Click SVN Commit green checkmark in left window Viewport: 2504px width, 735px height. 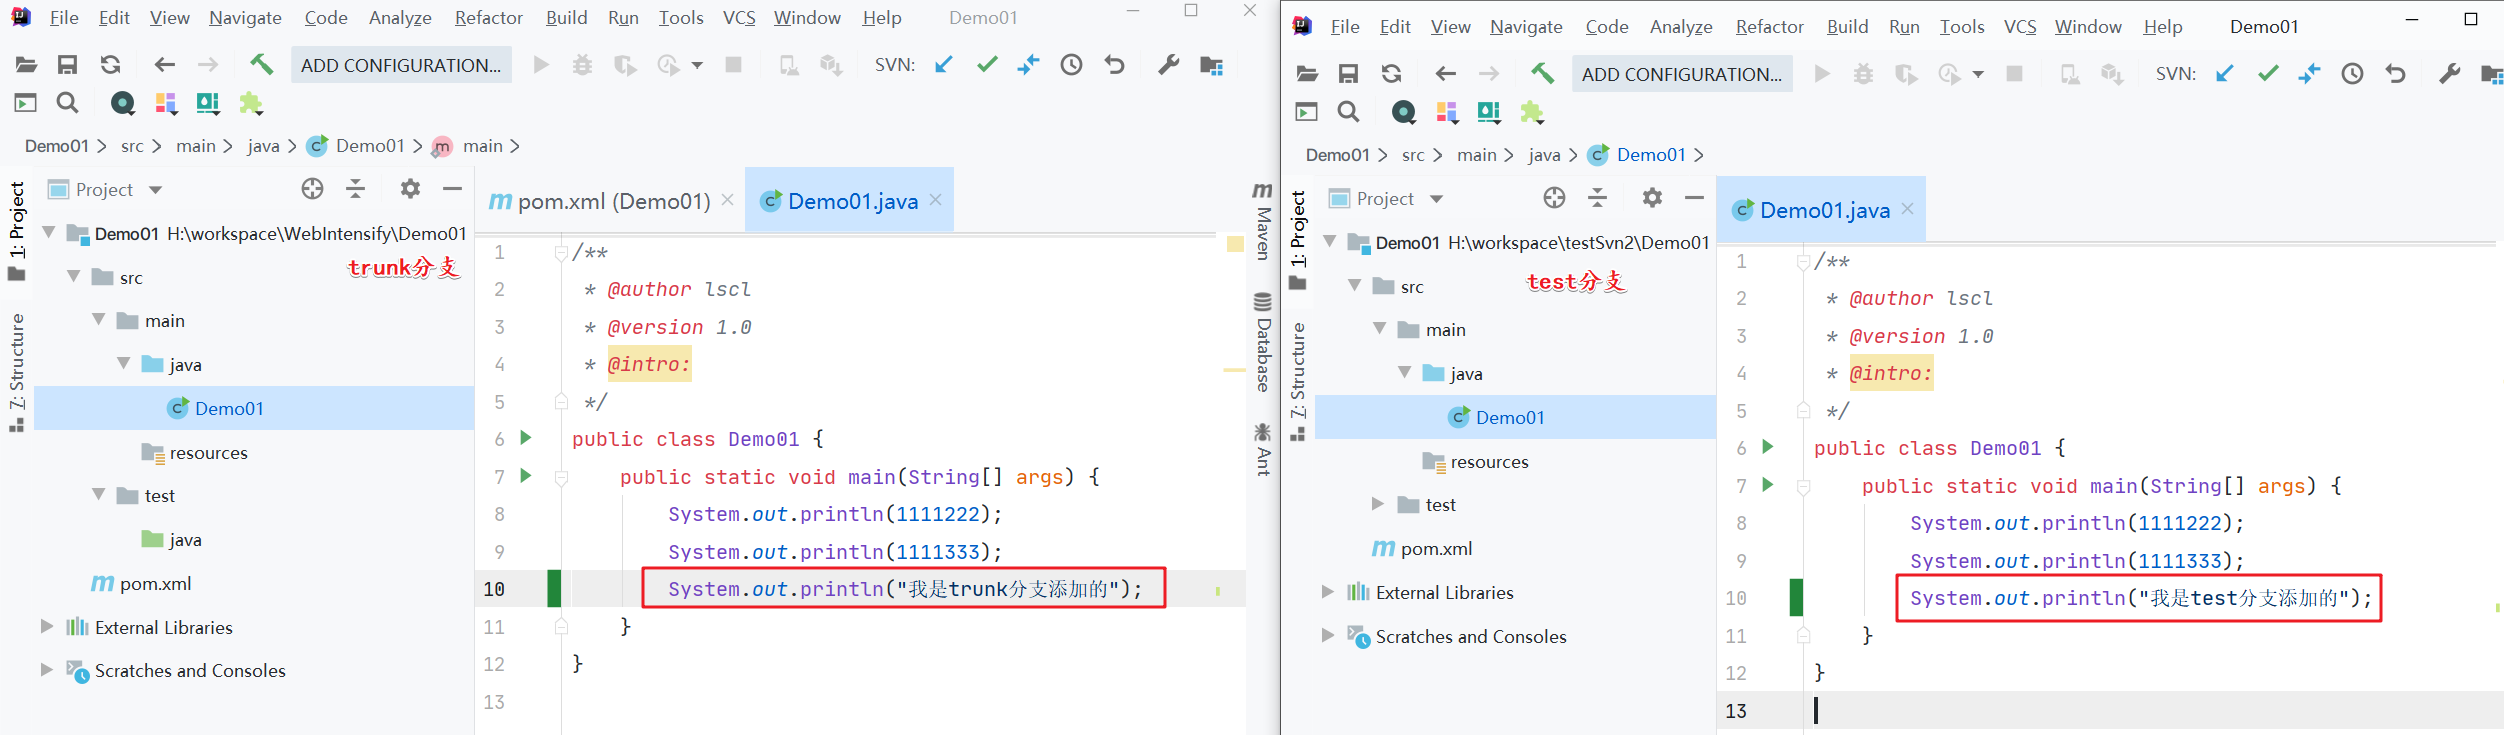coord(987,65)
